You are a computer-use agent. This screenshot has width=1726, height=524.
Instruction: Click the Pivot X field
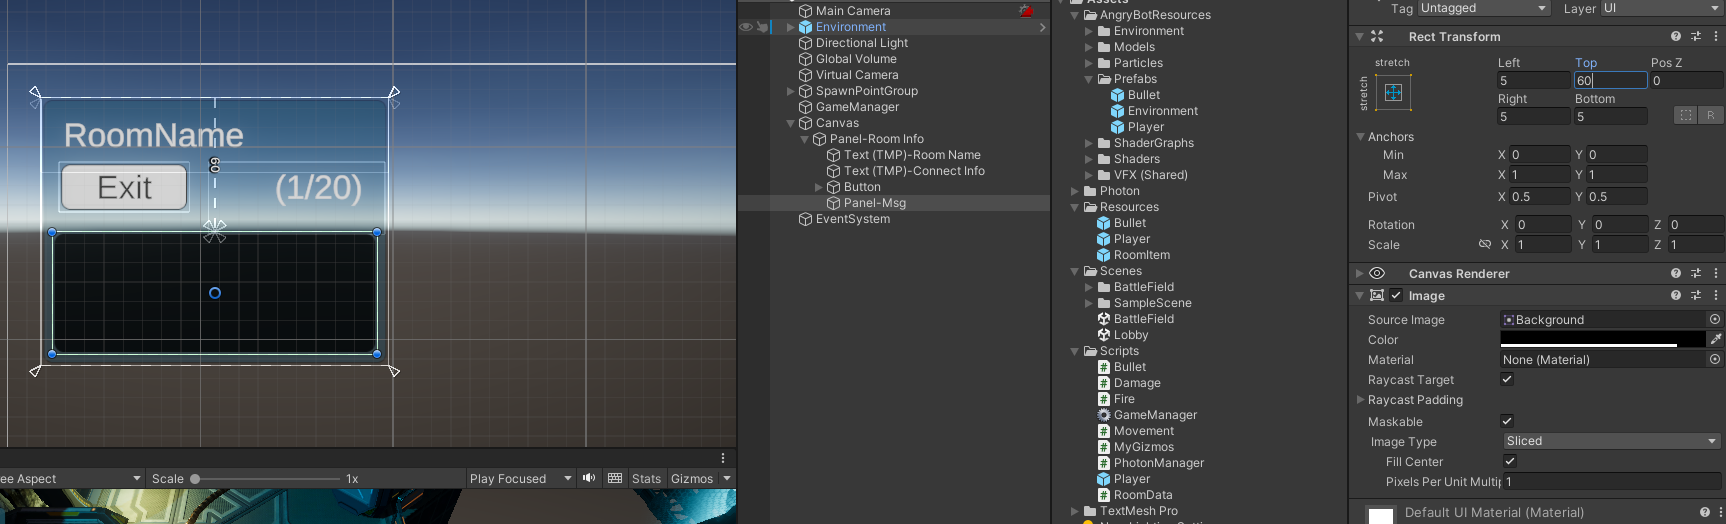[1540, 196]
